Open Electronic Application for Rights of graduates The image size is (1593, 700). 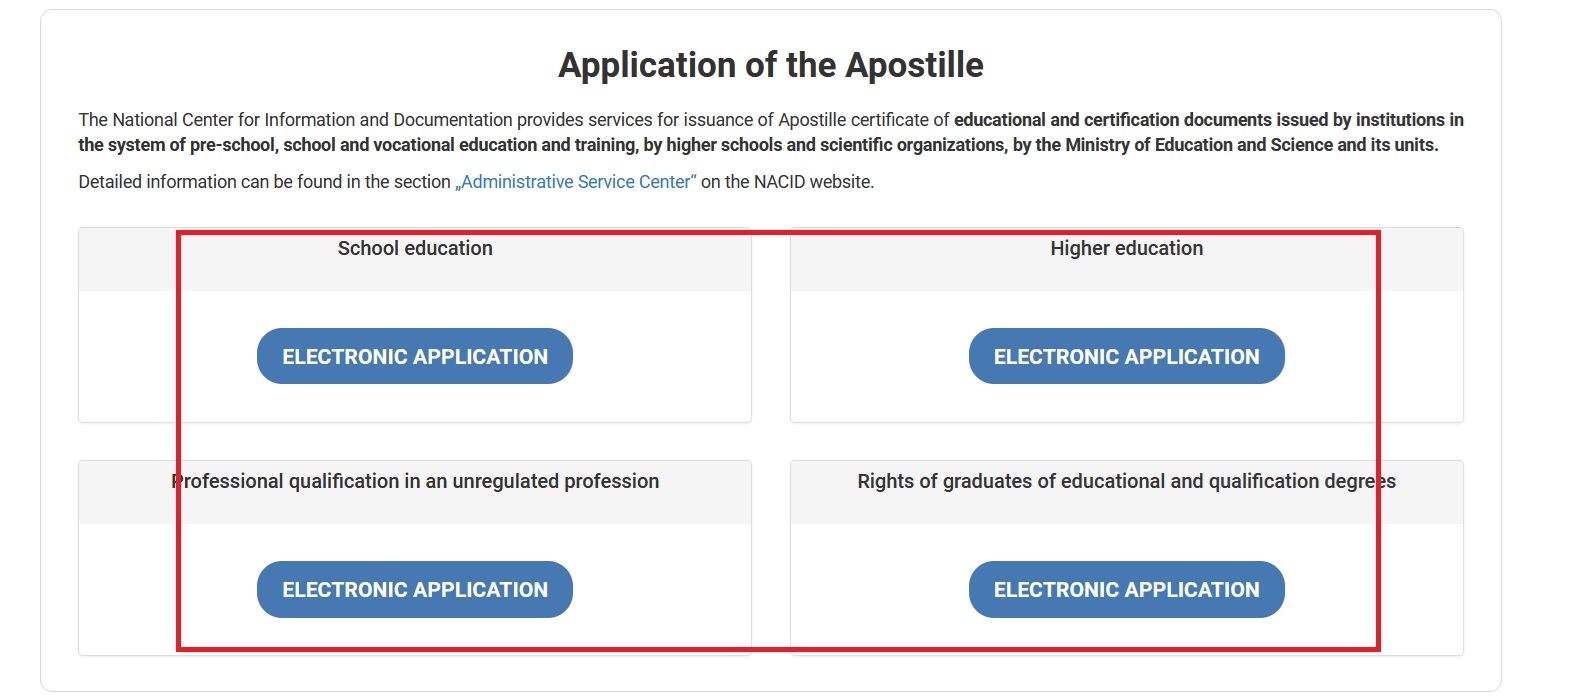(x=1126, y=590)
